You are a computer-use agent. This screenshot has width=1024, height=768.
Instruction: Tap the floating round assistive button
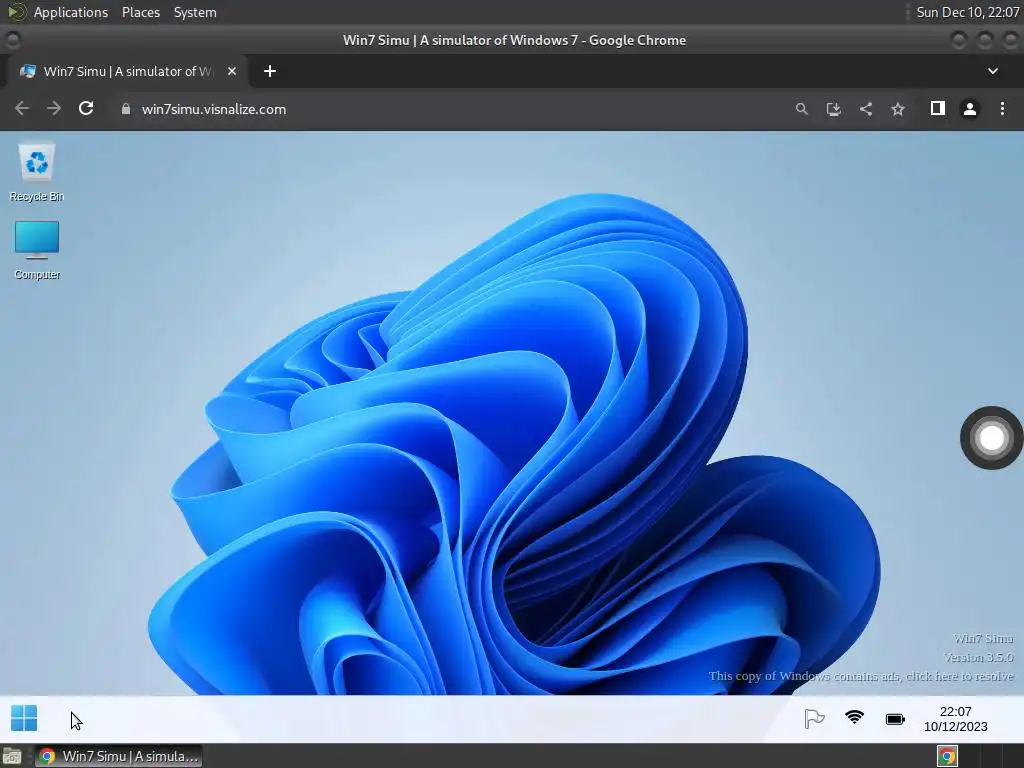pyautogui.click(x=991, y=438)
